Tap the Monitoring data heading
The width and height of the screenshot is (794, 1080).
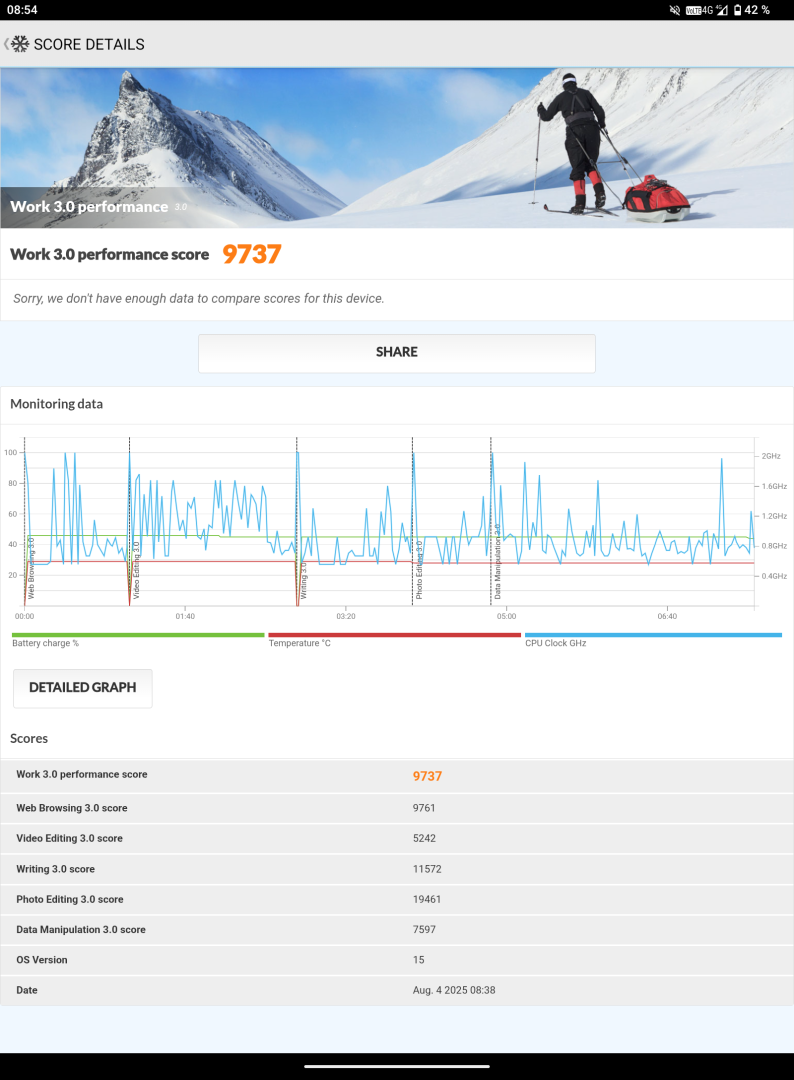pos(56,404)
